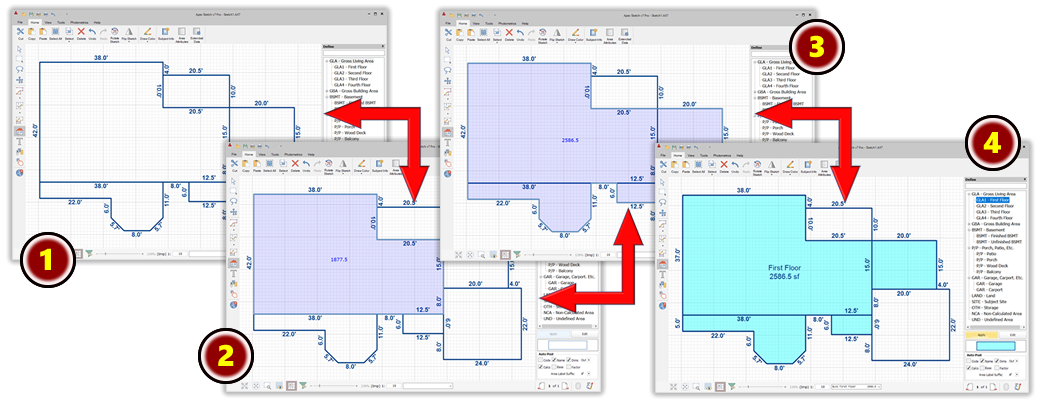
Task: Collapse the BSMT node in the cyan First Floor window
Action: [x=969, y=230]
